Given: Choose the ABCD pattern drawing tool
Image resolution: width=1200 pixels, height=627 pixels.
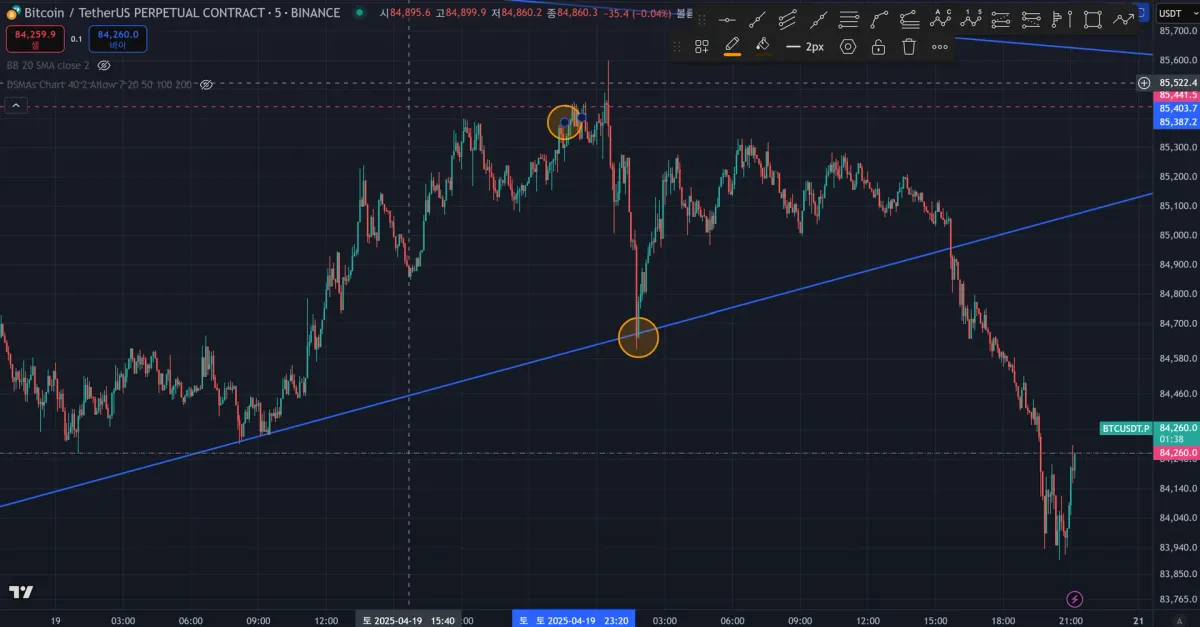Looking at the screenshot, I should 940,19.
